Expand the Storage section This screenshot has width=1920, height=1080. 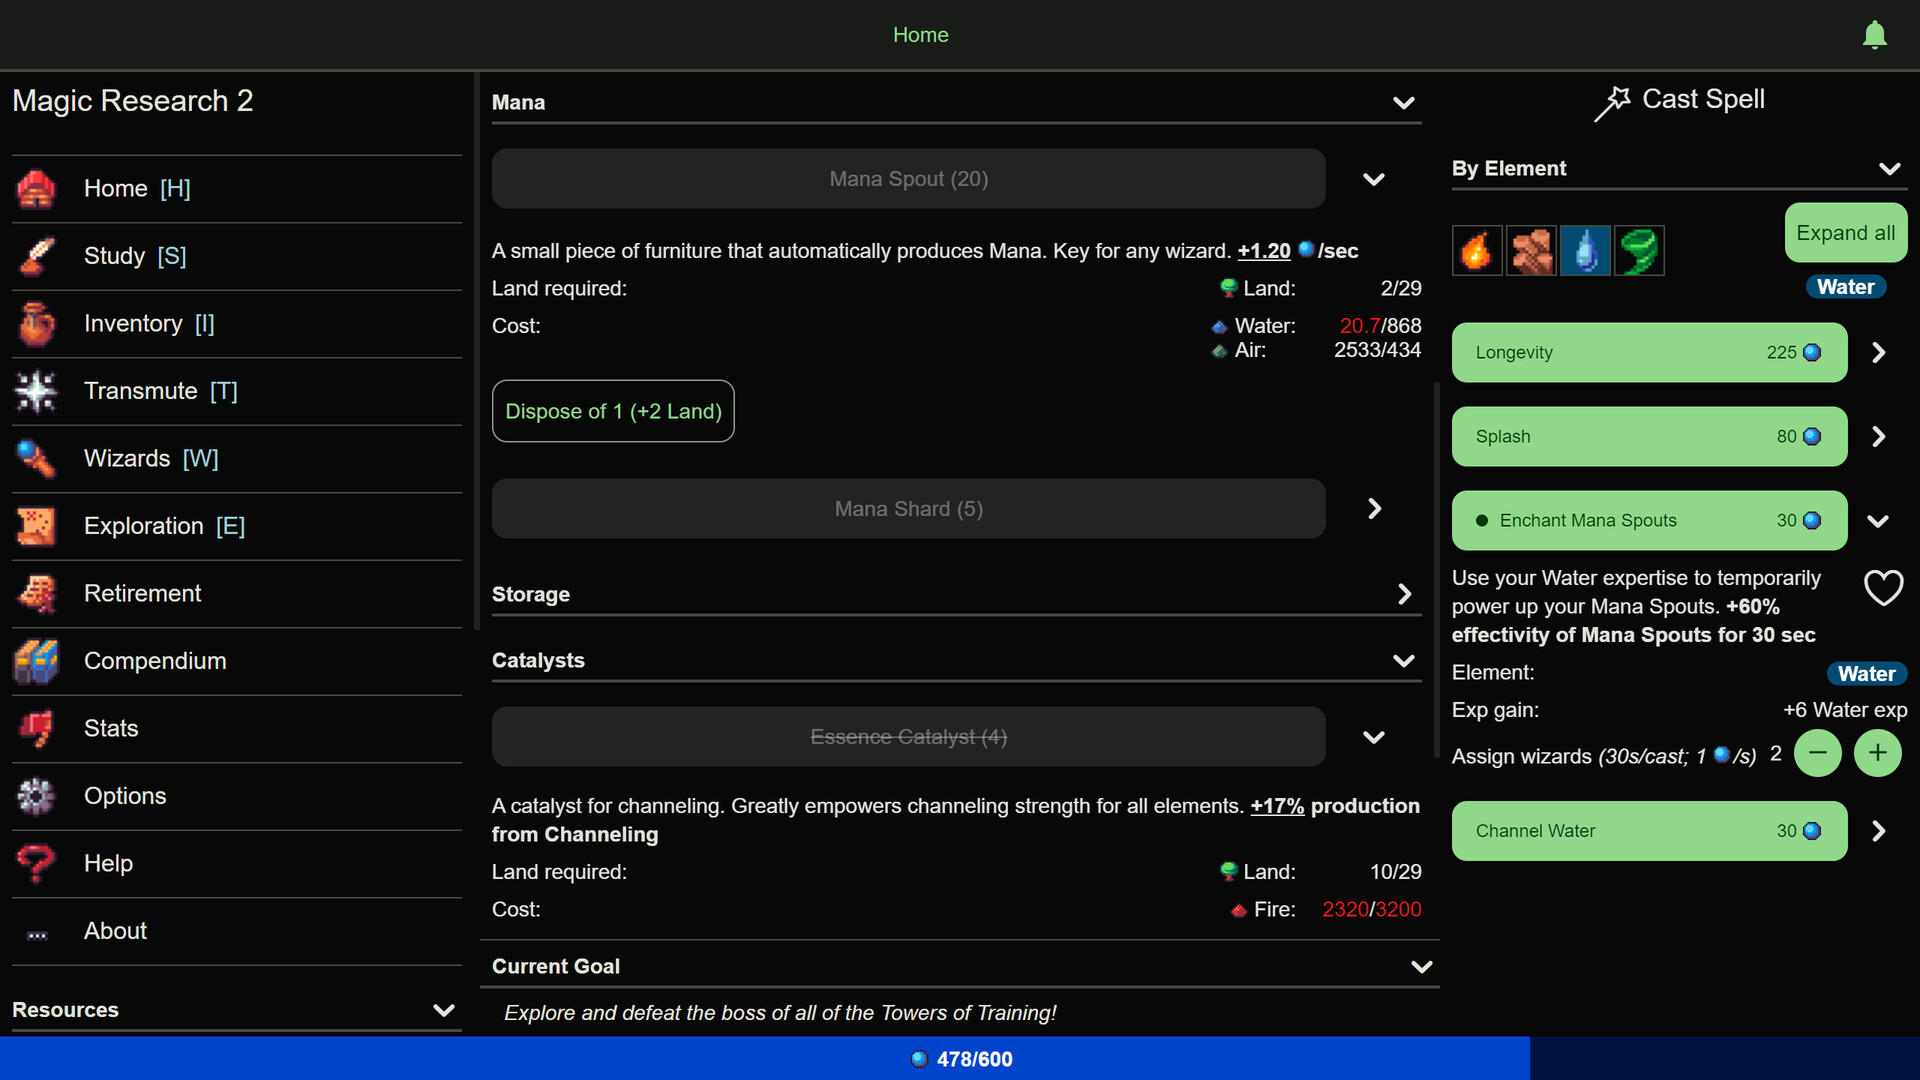pos(1403,594)
